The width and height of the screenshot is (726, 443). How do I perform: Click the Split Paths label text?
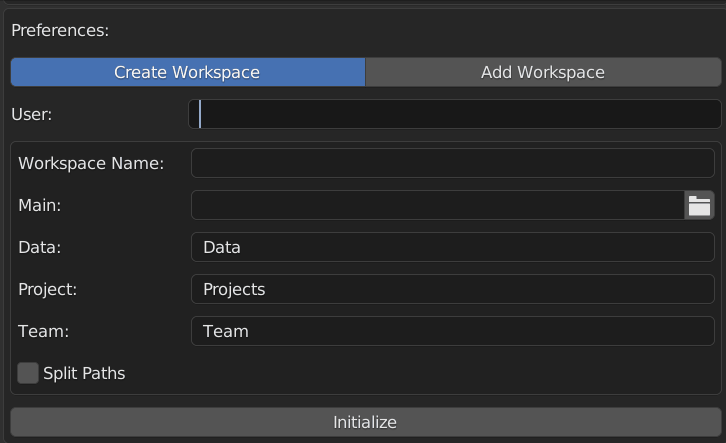(x=84, y=373)
